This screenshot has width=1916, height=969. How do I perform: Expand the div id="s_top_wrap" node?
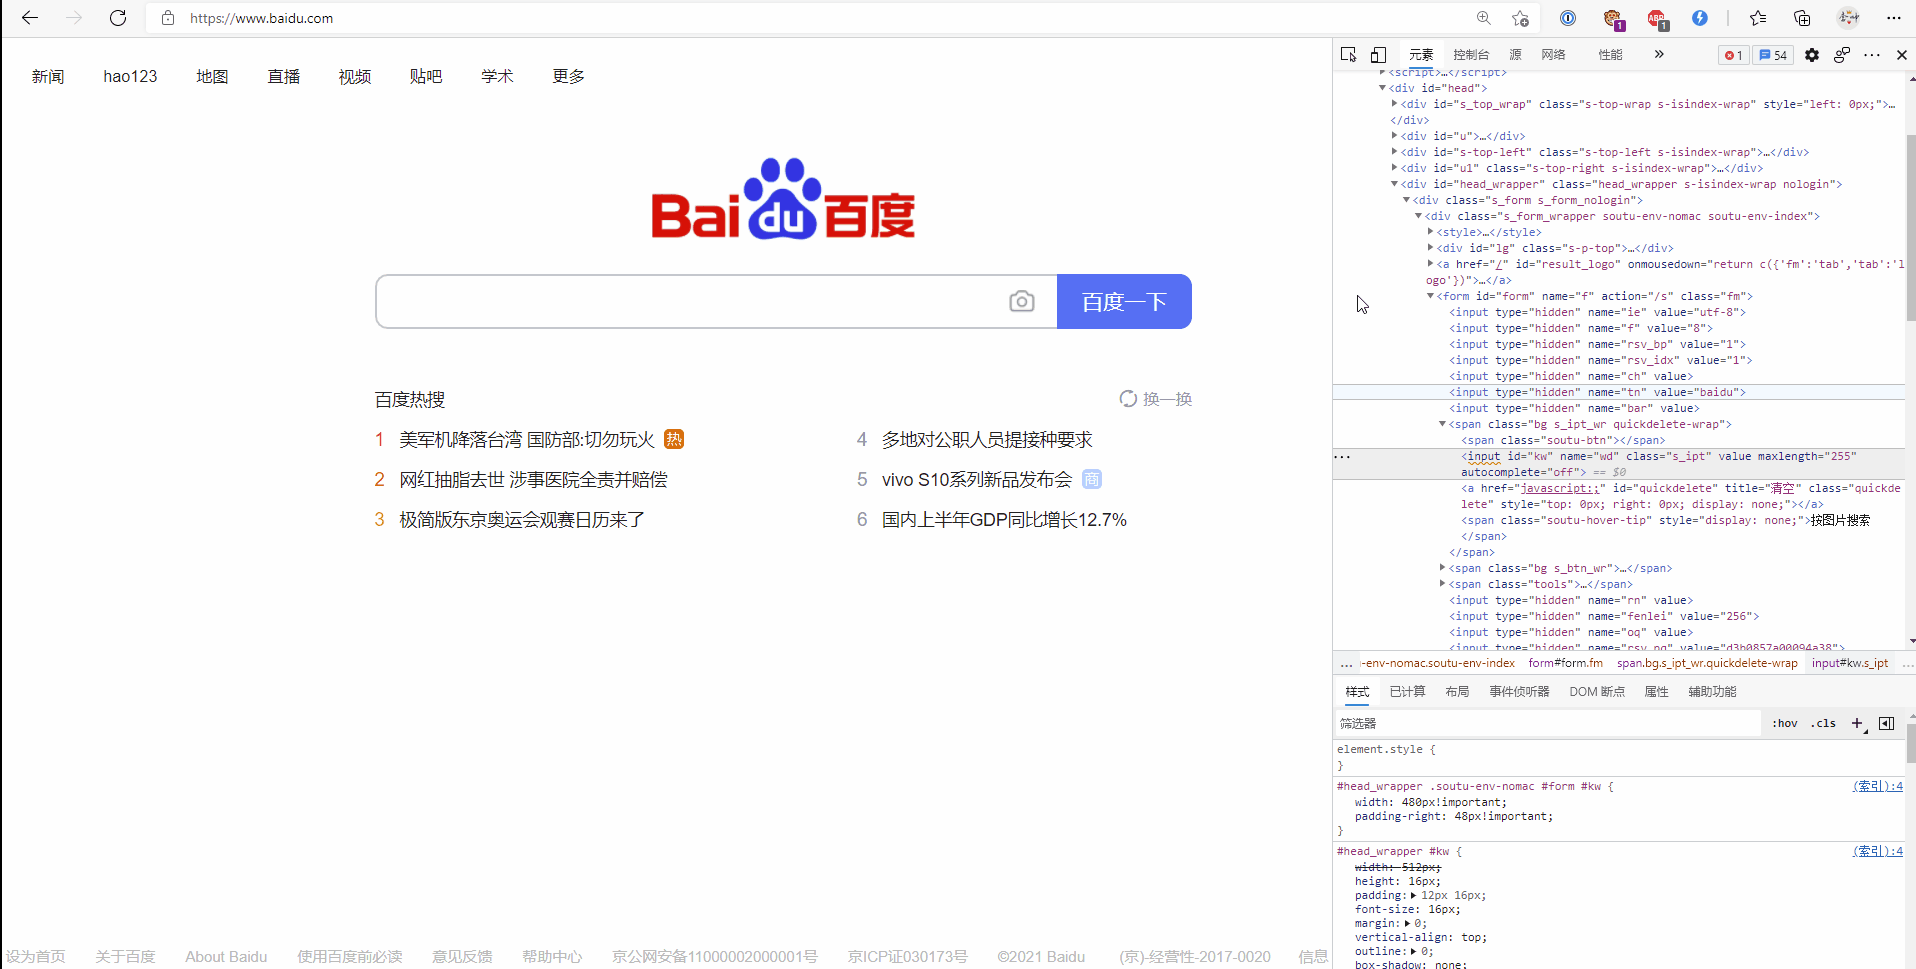1395,104
